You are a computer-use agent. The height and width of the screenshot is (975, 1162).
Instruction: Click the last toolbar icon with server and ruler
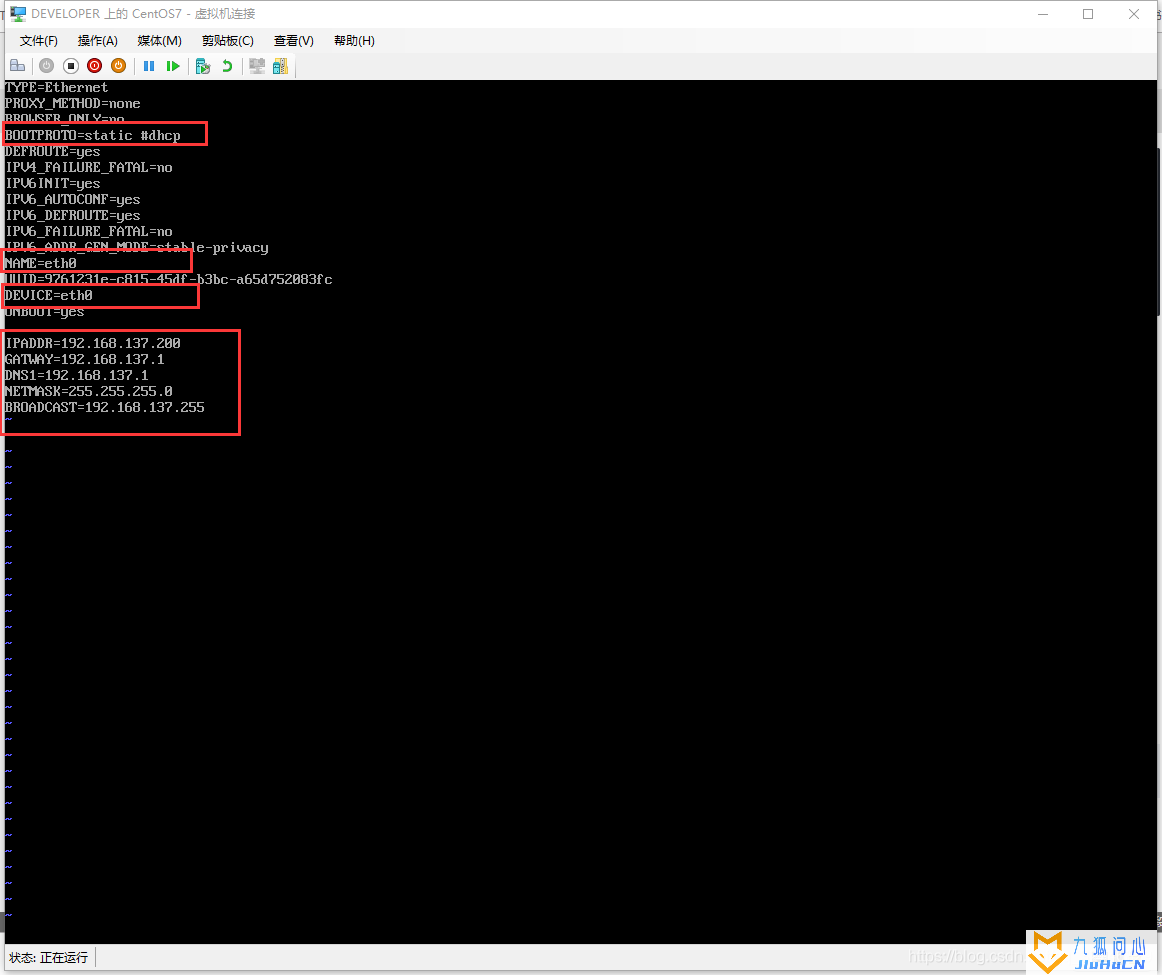(280, 66)
